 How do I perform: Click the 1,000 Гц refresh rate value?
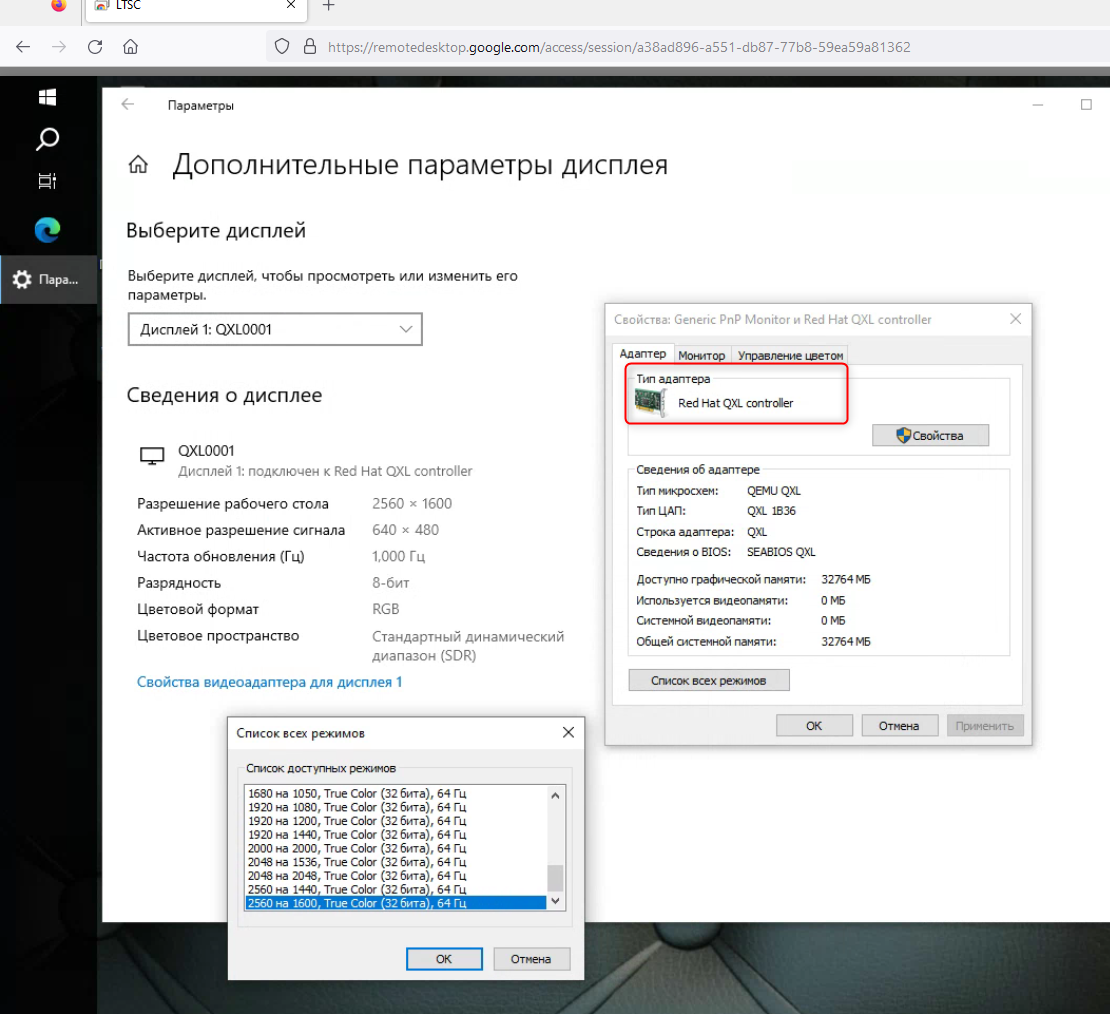pos(399,557)
